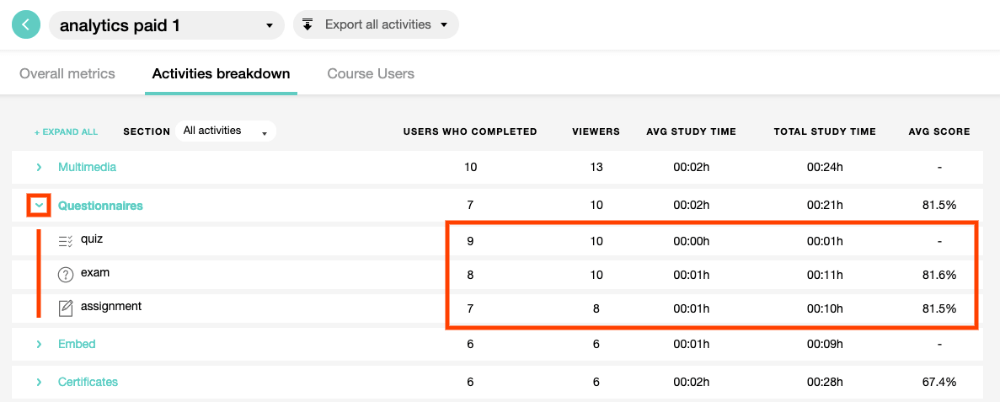Click the exam question mark icon
Viewport: 1000px width, 402px height.
[x=66, y=274]
